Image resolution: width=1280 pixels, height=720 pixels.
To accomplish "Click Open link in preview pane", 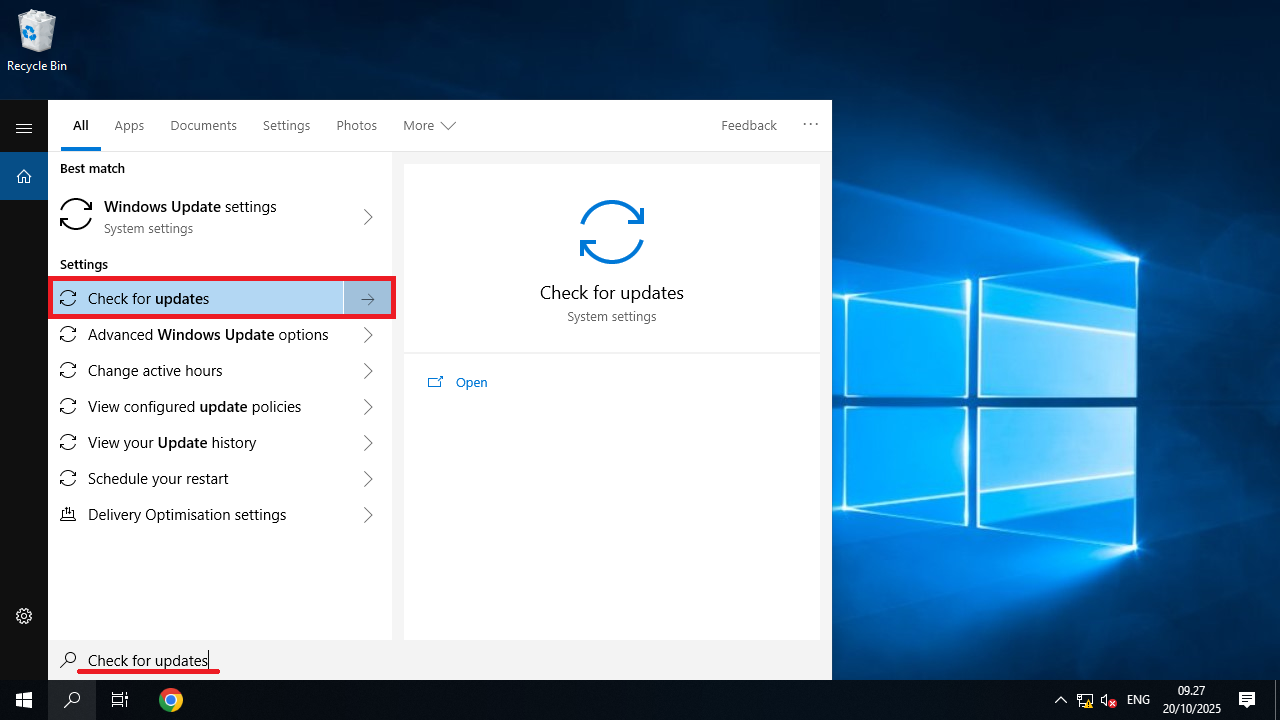I will pyautogui.click(x=471, y=383).
